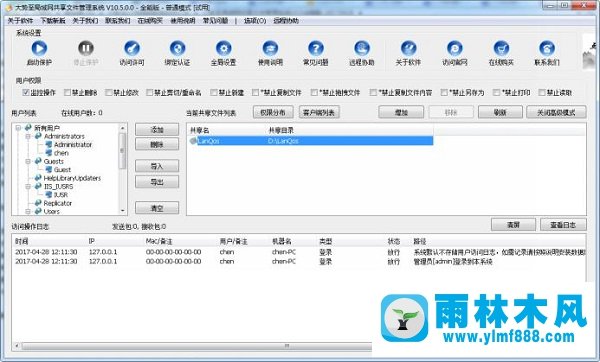600x362 pixels.
Task: Click the 访问许可 key icon
Action: [x=132, y=48]
